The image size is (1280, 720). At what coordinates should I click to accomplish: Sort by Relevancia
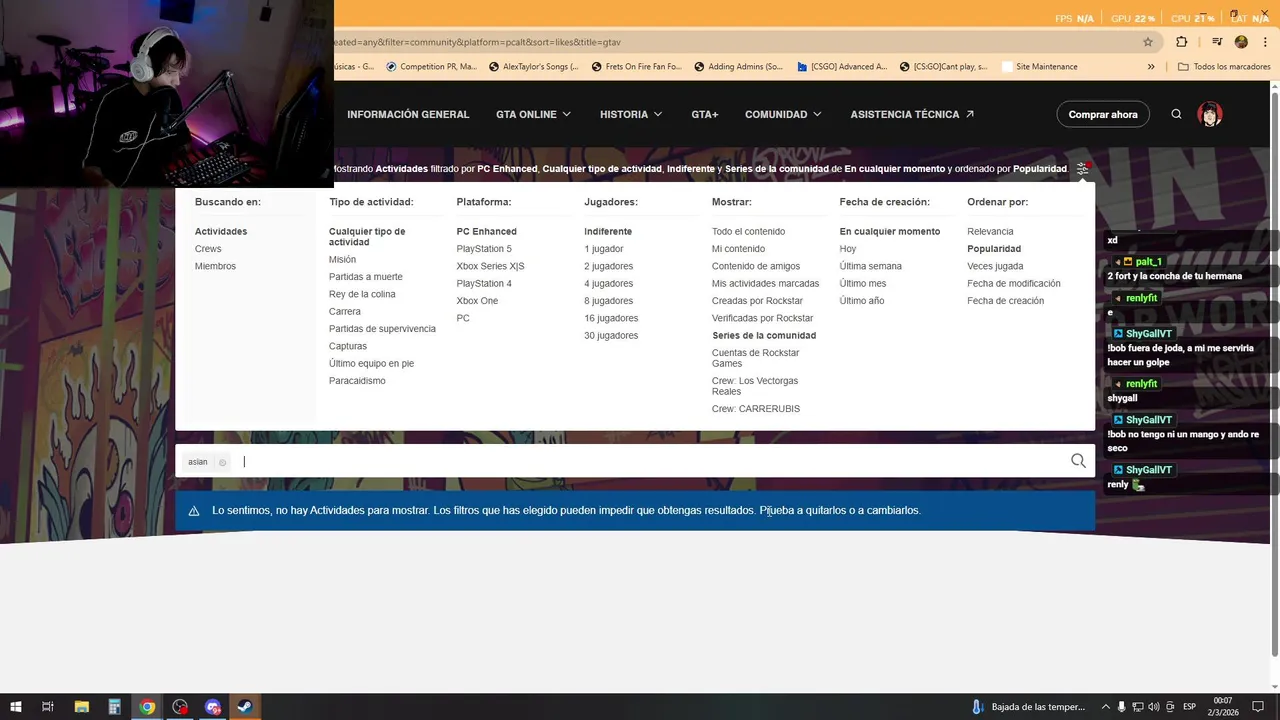tap(990, 232)
